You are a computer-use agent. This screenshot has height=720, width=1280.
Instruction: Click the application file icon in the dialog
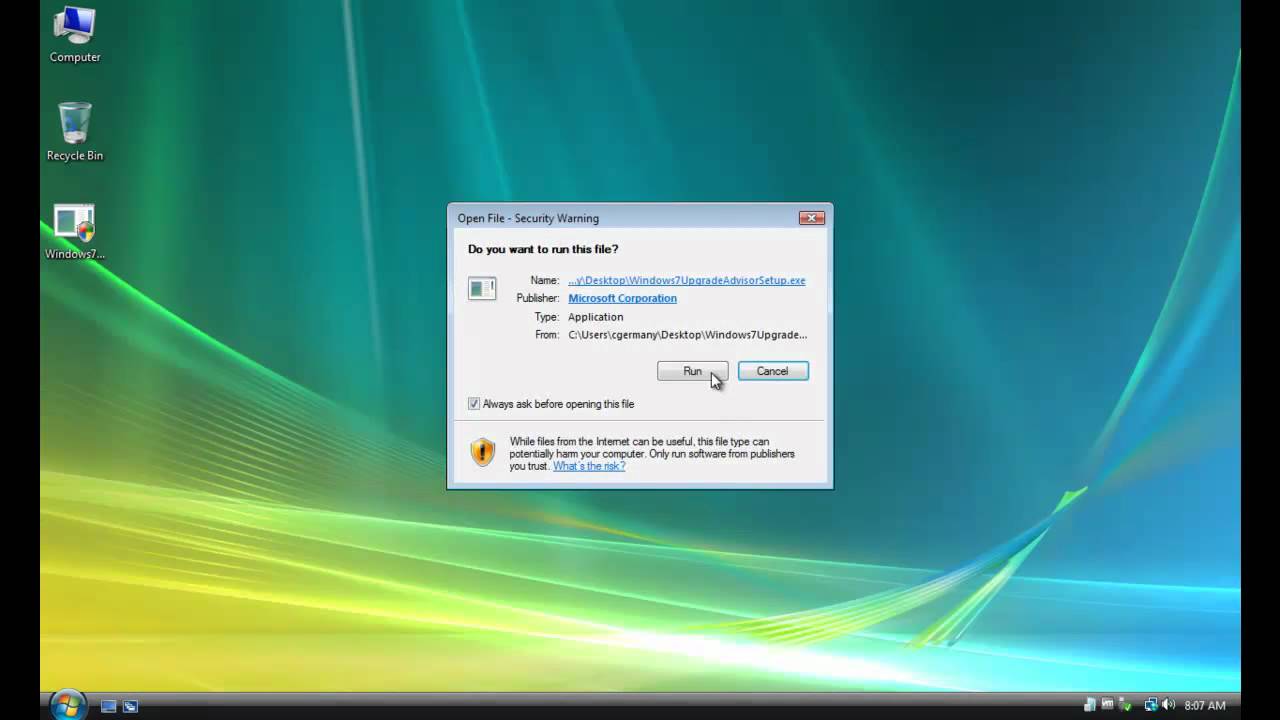point(482,288)
